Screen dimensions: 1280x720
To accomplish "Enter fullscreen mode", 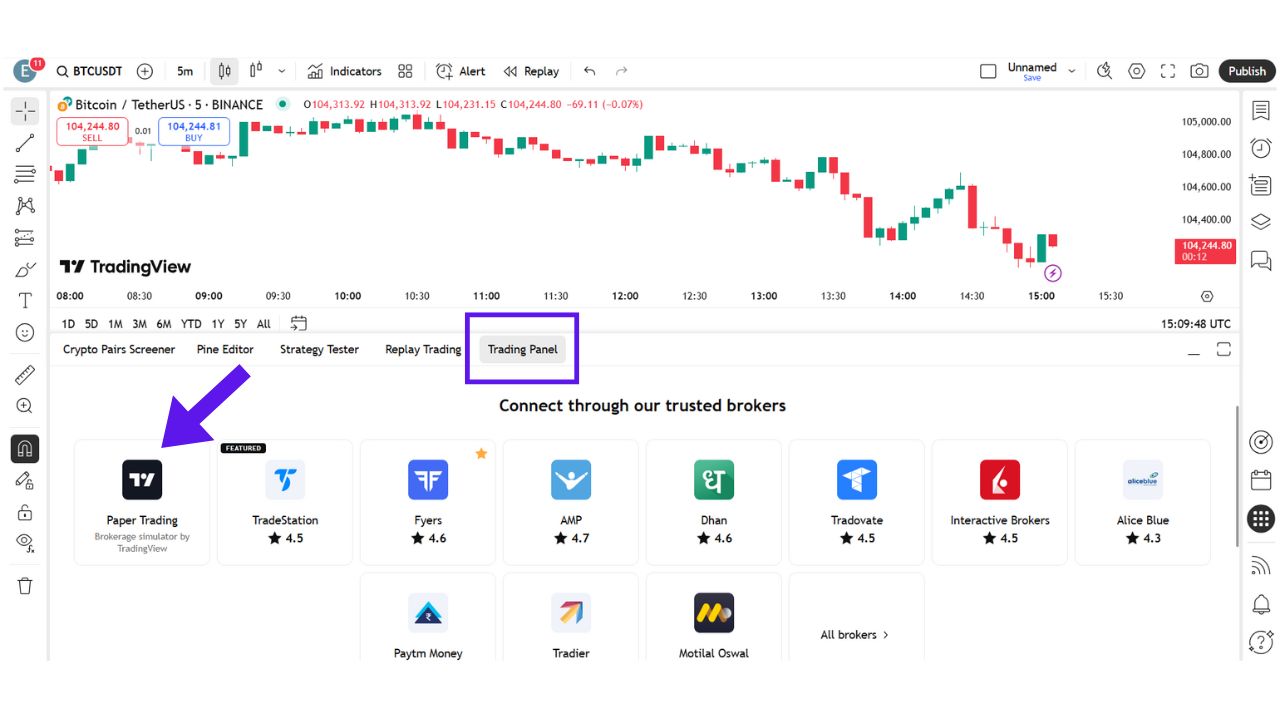I will click(x=1168, y=71).
